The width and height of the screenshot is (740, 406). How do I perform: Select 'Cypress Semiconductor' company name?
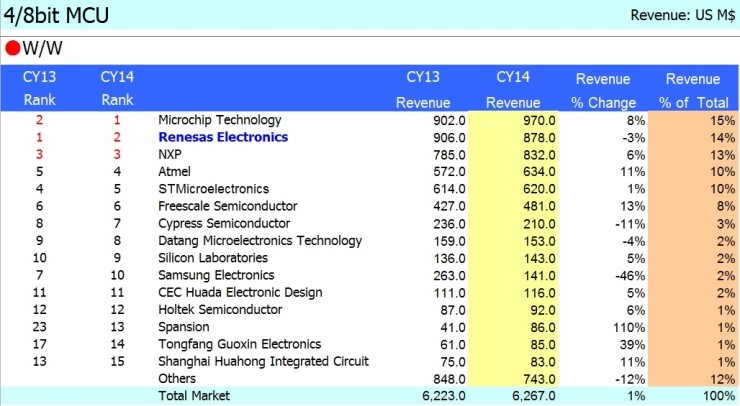click(224, 223)
